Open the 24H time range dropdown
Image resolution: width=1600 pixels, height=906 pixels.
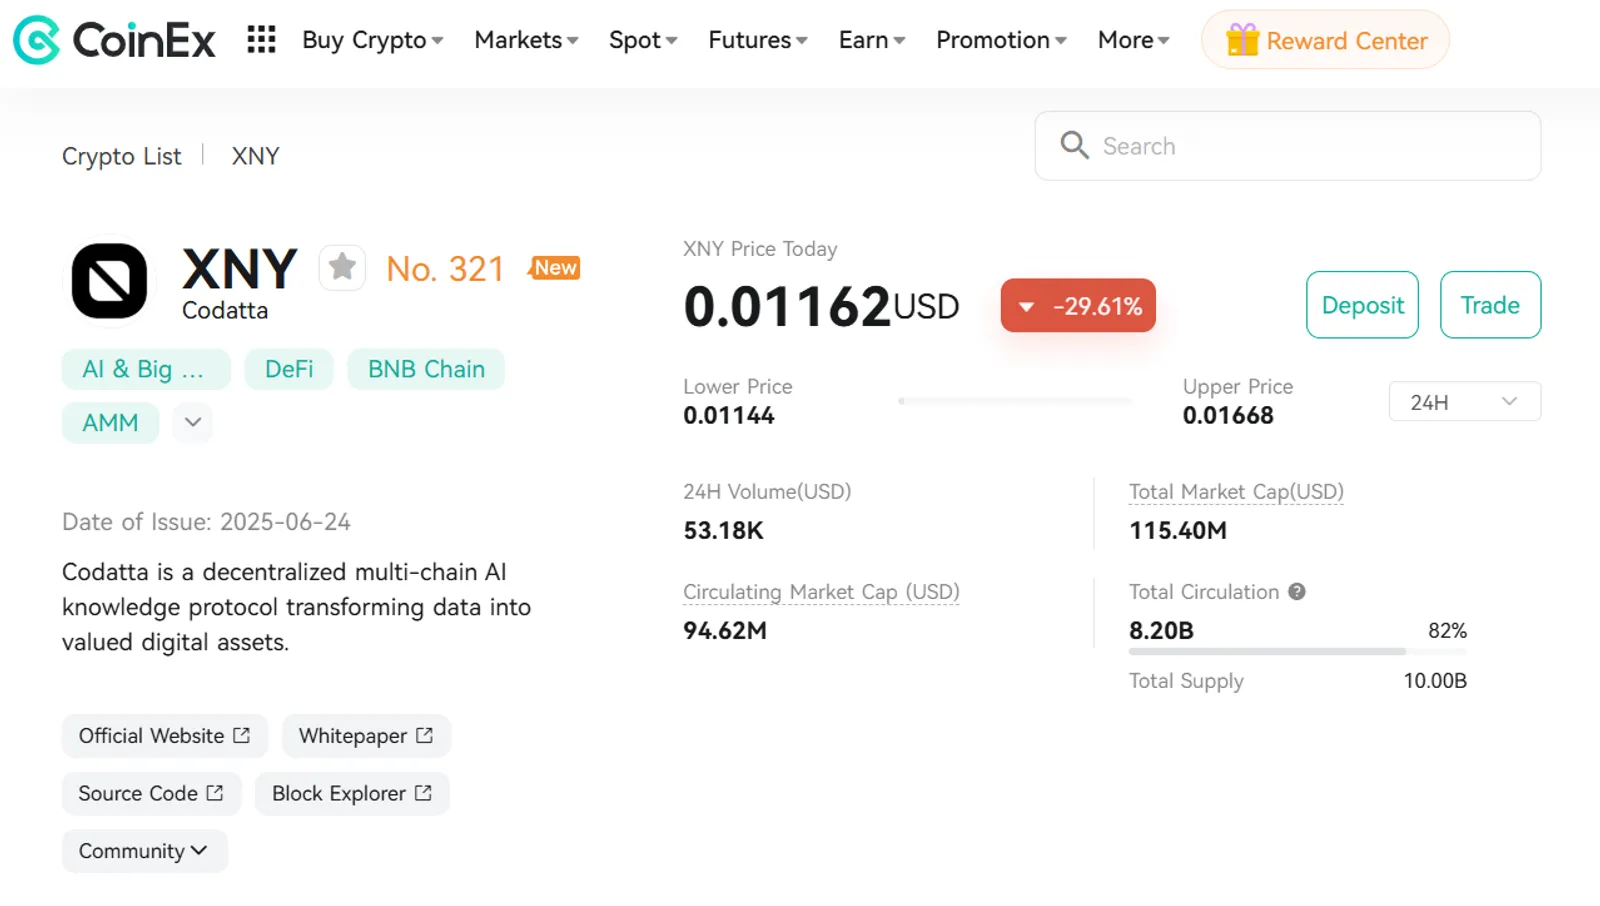(x=1464, y=402)
